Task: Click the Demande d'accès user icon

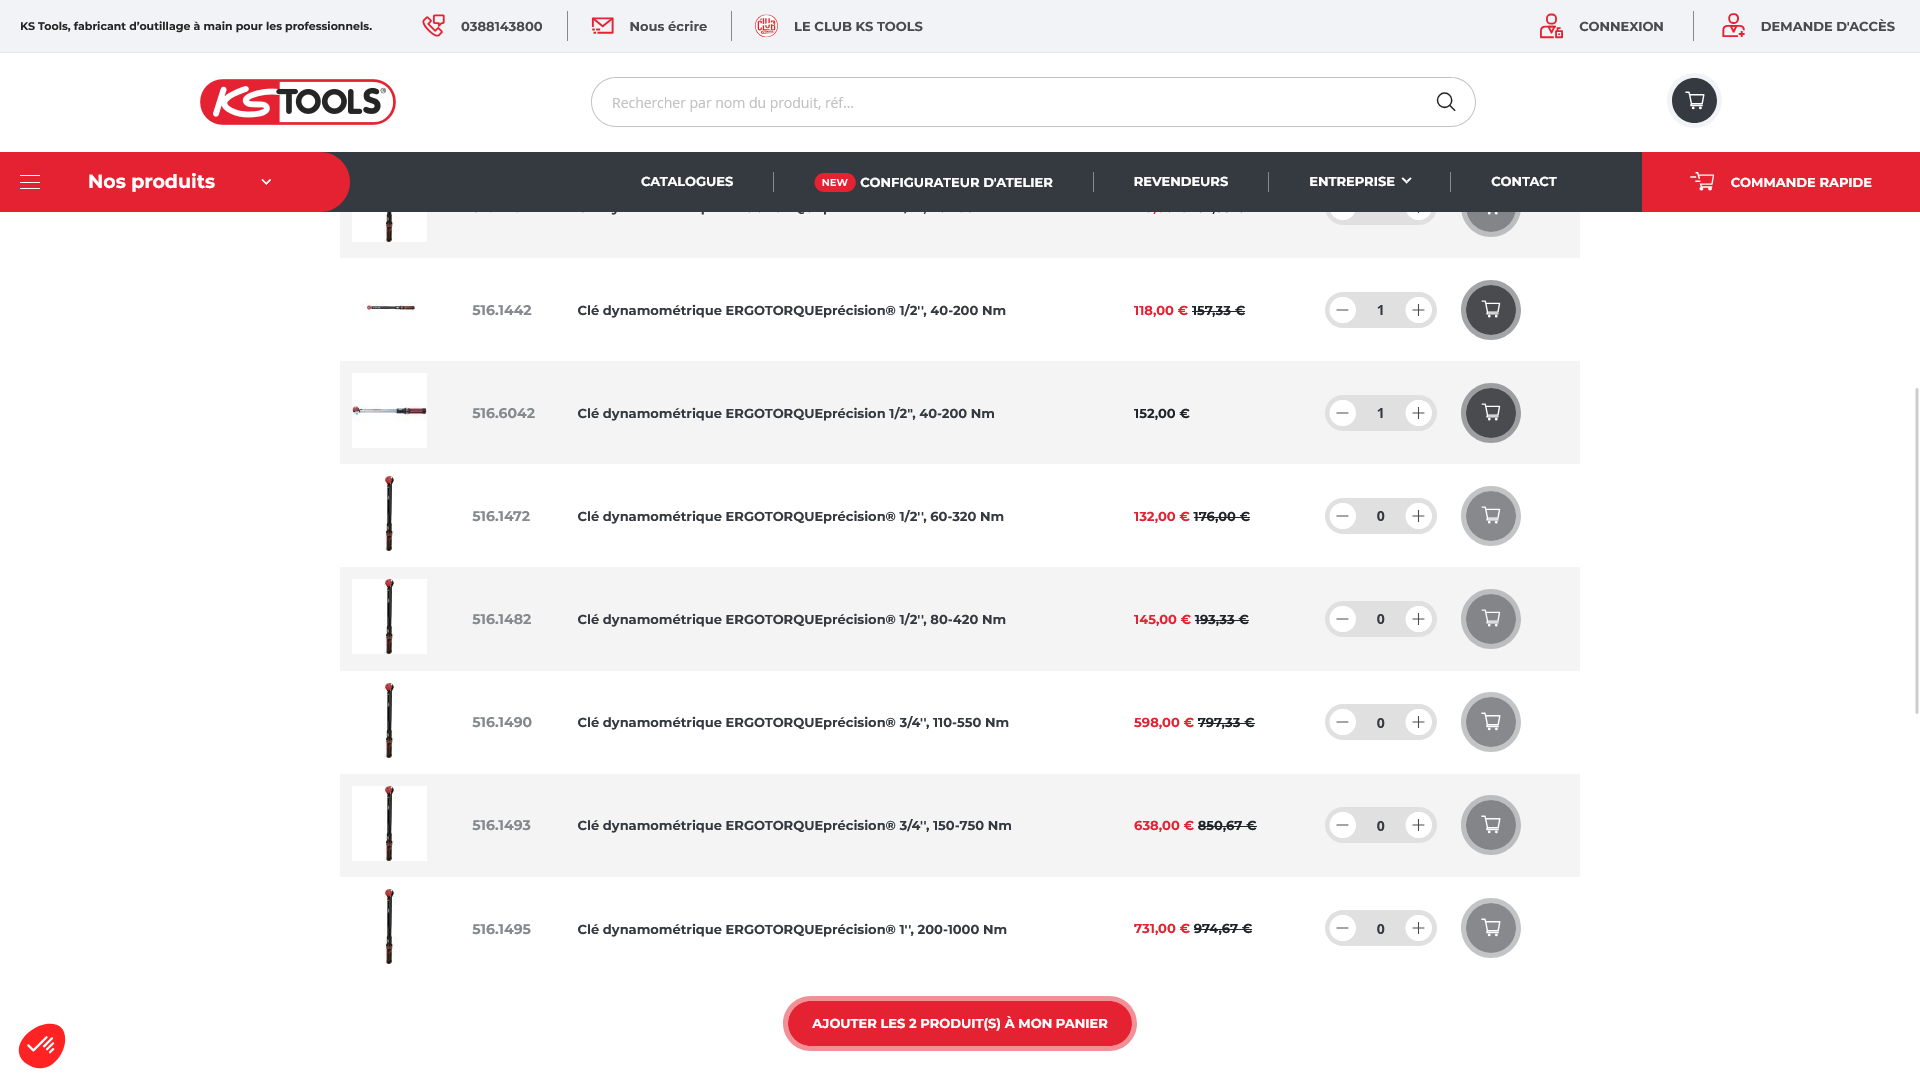Action: pyautogui.click(x=1733, y=26)
